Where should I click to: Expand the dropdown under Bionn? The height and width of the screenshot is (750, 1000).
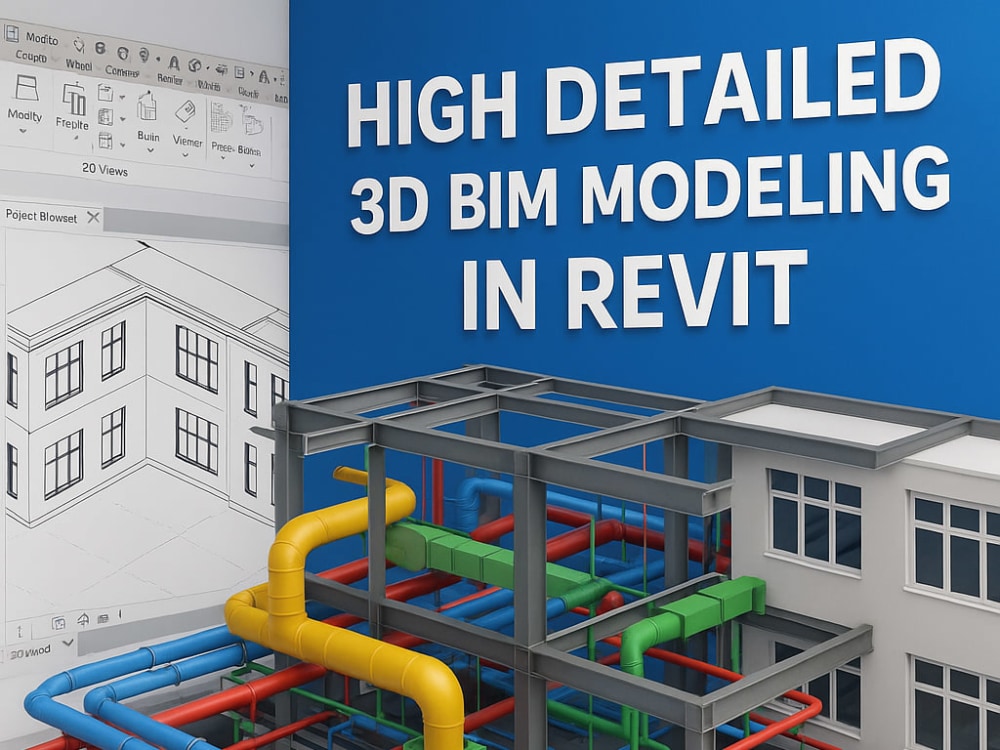click(x=251, y=165)
